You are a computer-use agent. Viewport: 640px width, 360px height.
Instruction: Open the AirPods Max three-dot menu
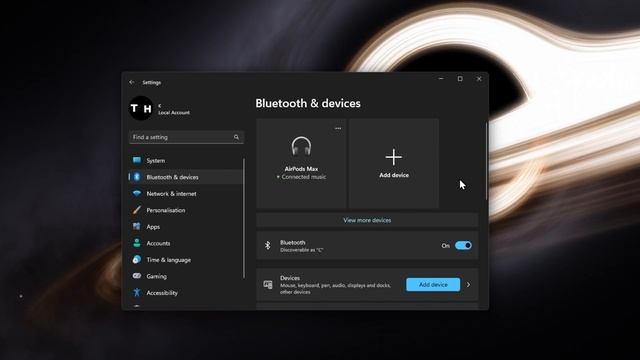point(338,128)
